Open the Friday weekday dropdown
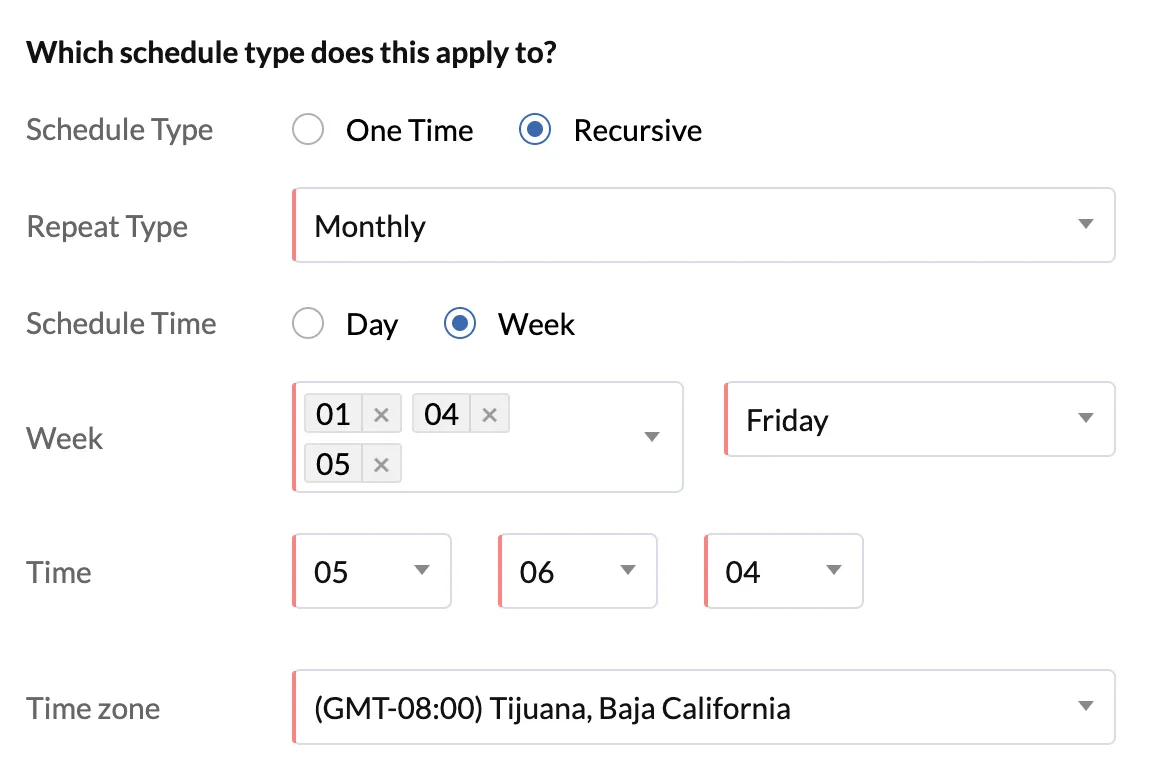Viewport: 1161px width, 763px height. 920,419
